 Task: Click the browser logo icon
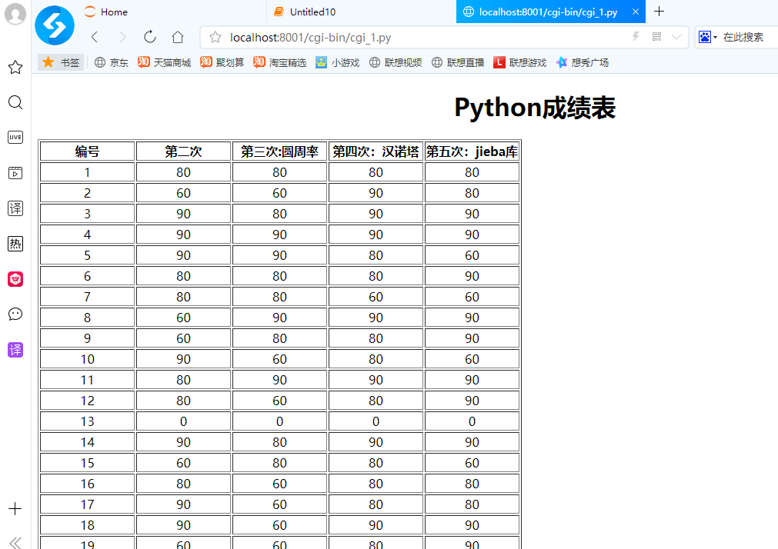pos(55,25)
